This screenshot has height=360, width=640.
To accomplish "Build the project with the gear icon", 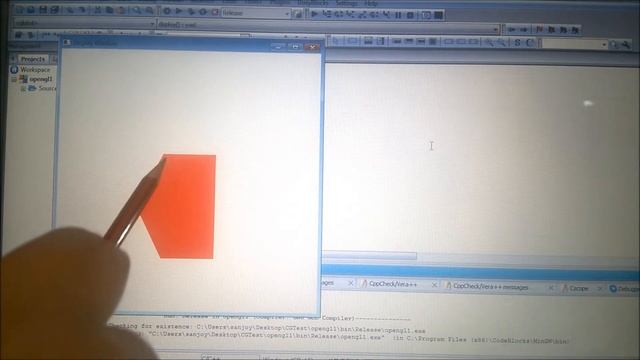I will pos(167,11).
